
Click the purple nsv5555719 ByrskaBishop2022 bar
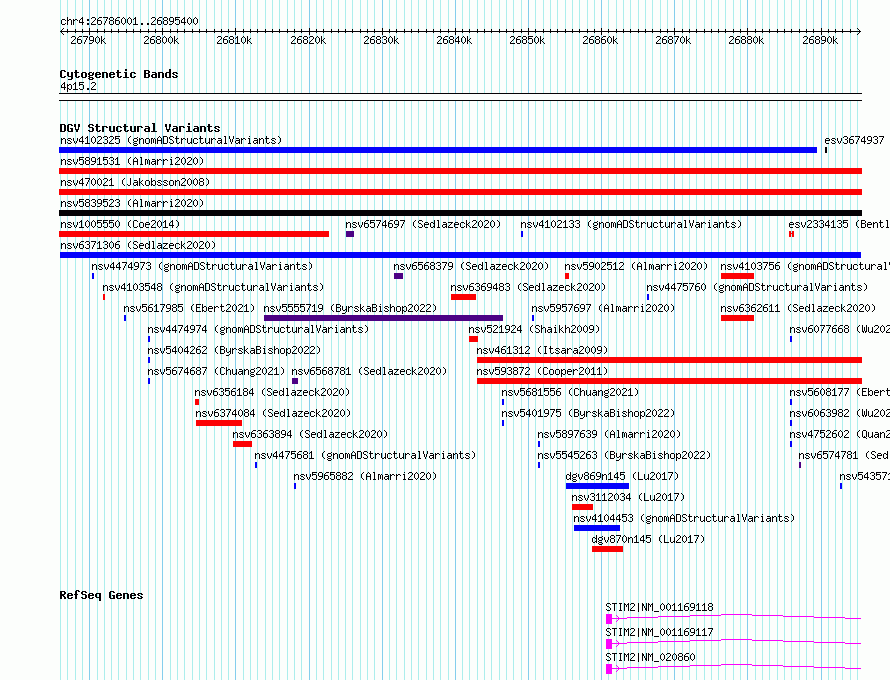point(383,318)
